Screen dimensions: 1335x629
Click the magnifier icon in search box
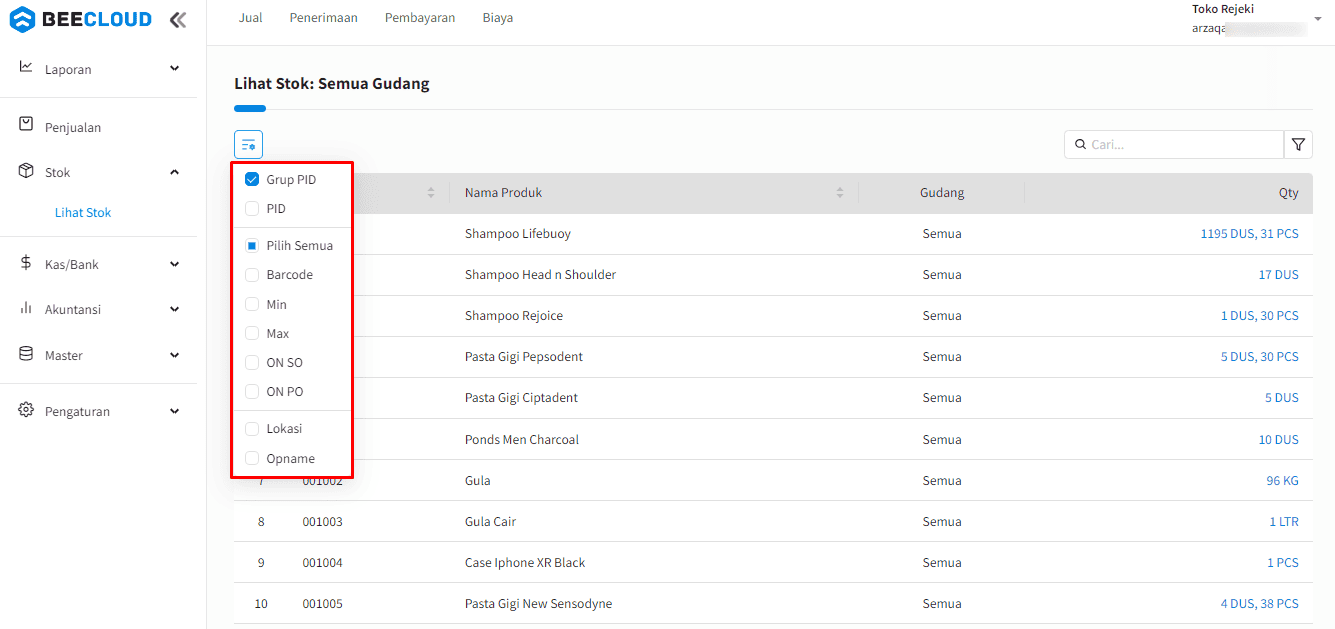click(1080, 145)
